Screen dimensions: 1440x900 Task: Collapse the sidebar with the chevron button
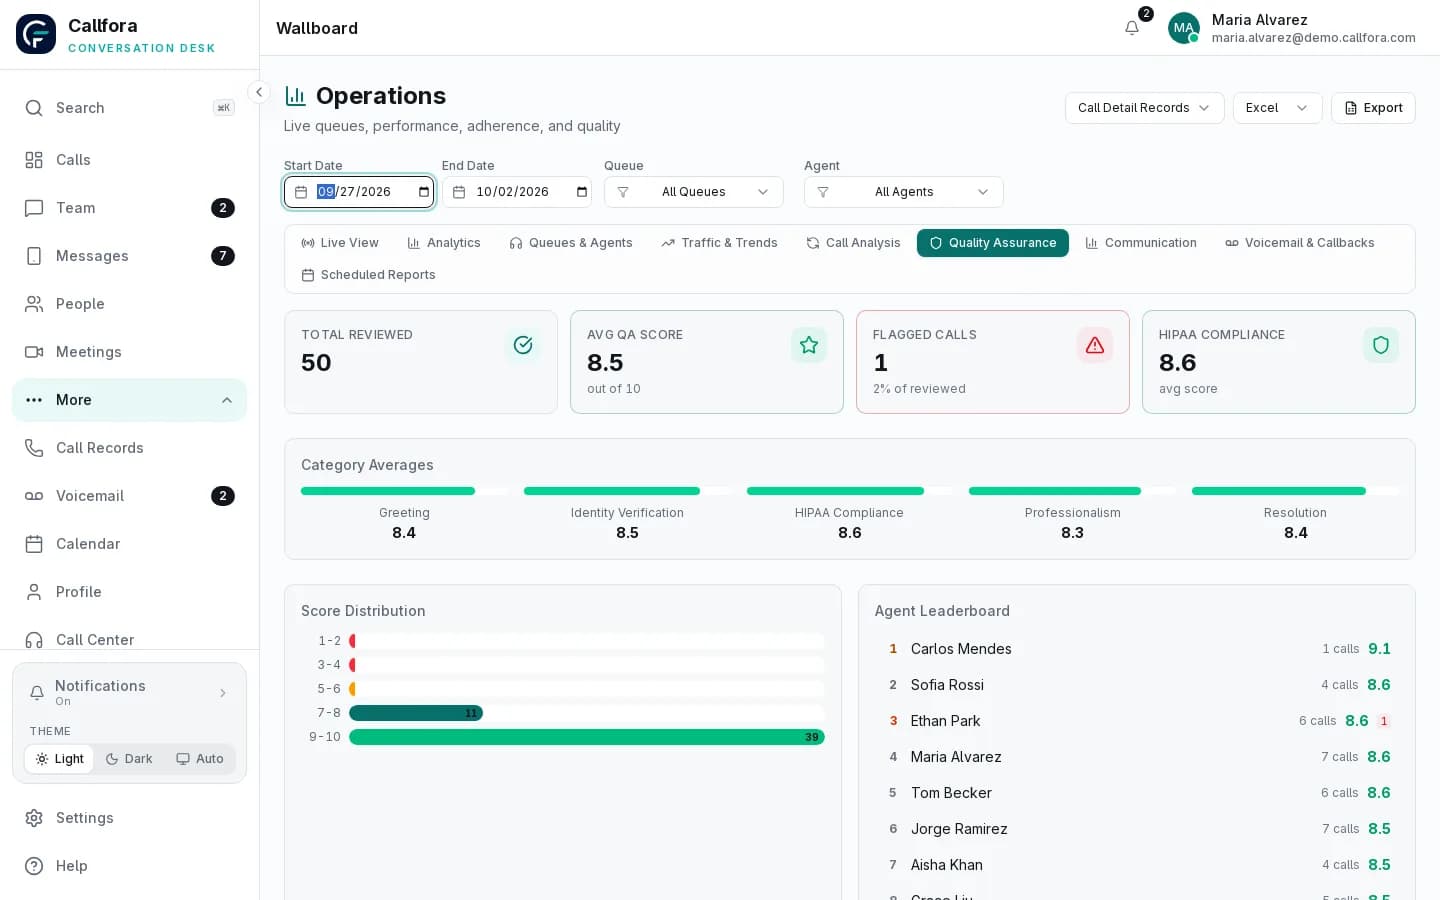pos(259,92)
